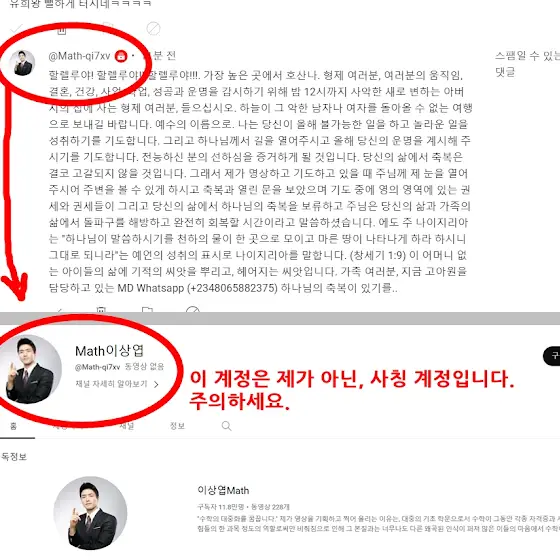The width and height of the screenshot is (560, 560).
Task: Open the @Math-qi7xv commenter handle
Action: 79,56
